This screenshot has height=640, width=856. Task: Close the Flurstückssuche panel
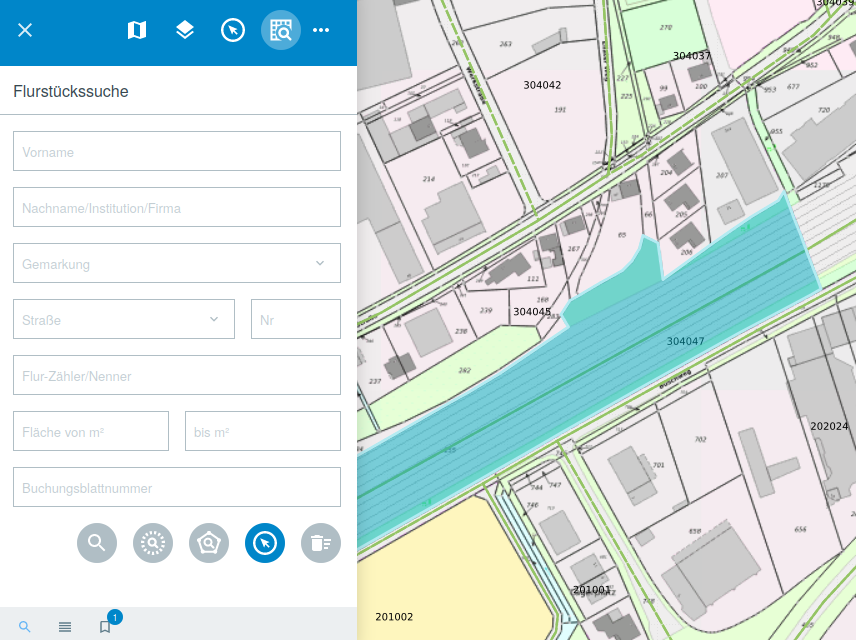point(25,30)
